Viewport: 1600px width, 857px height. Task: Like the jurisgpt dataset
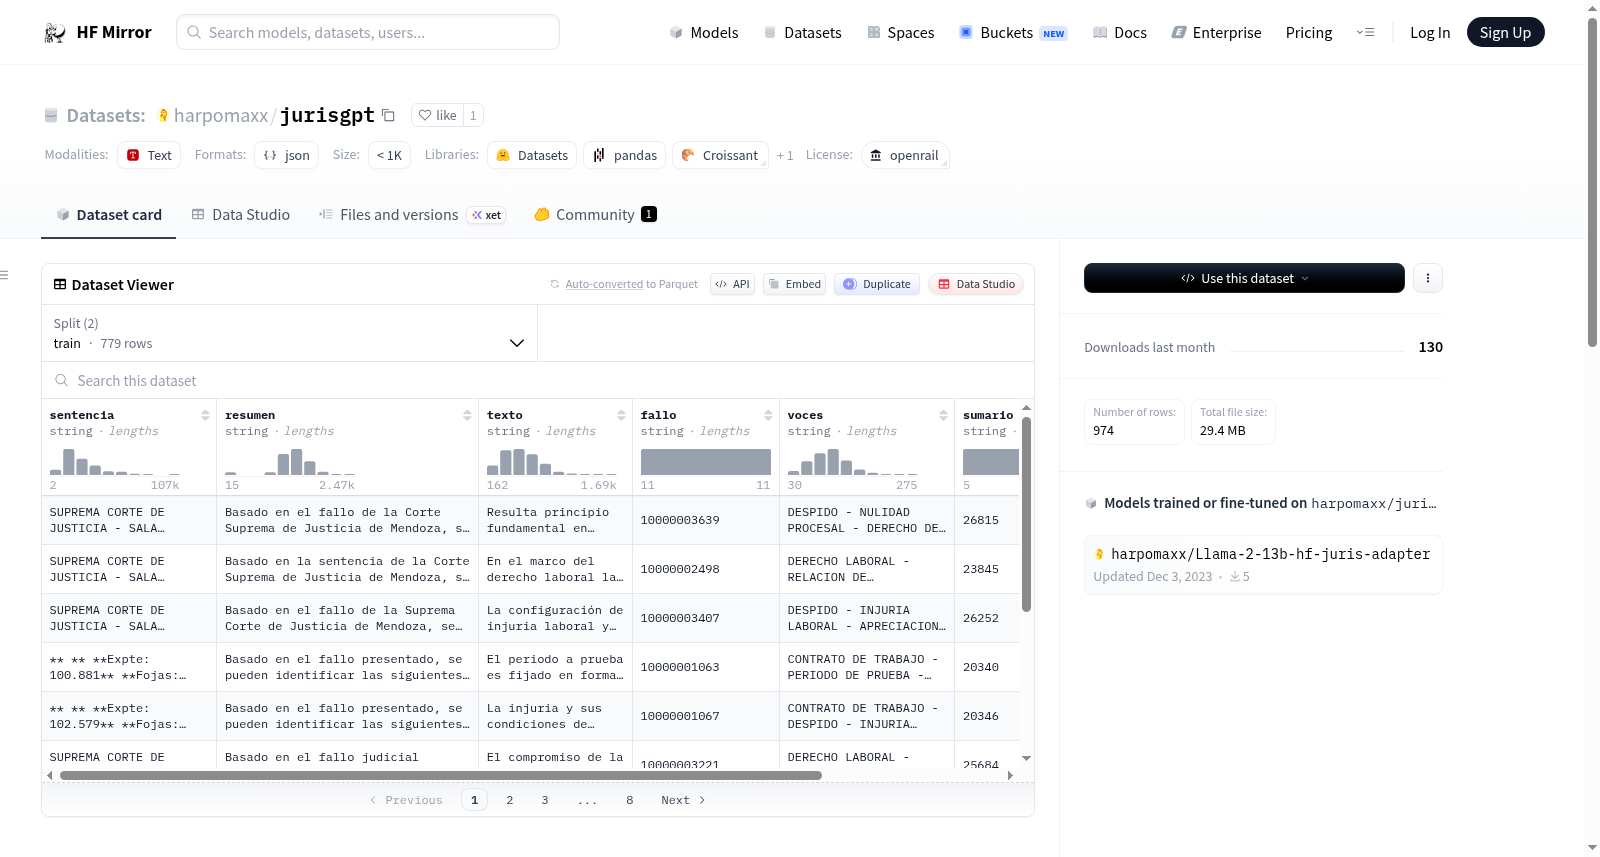tap(437, 115)
